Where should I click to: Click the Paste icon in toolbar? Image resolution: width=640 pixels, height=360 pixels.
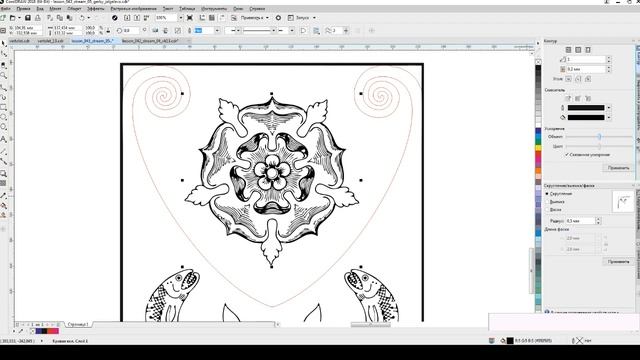click(70, 18)
